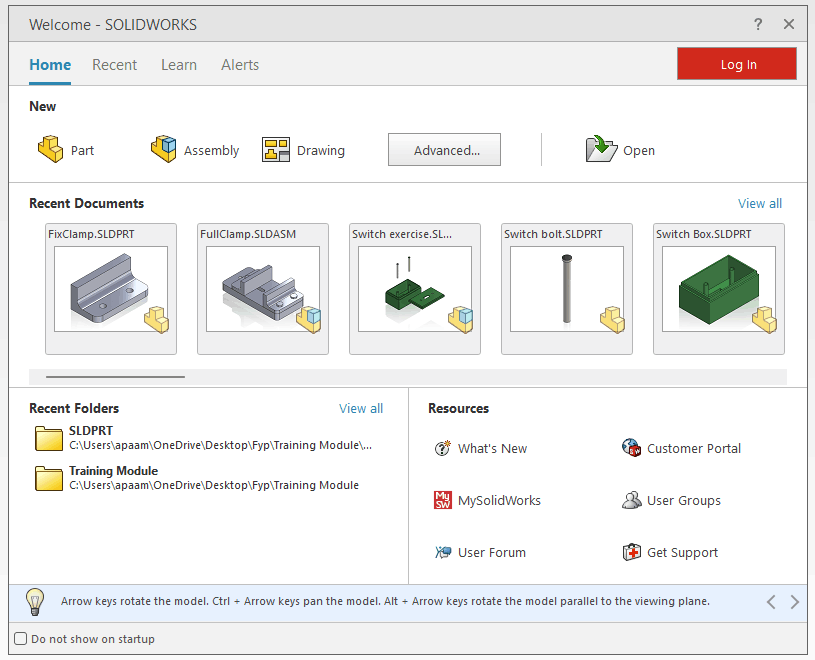Click the Open label text
The image size is (815, 660).
point(639,151)
